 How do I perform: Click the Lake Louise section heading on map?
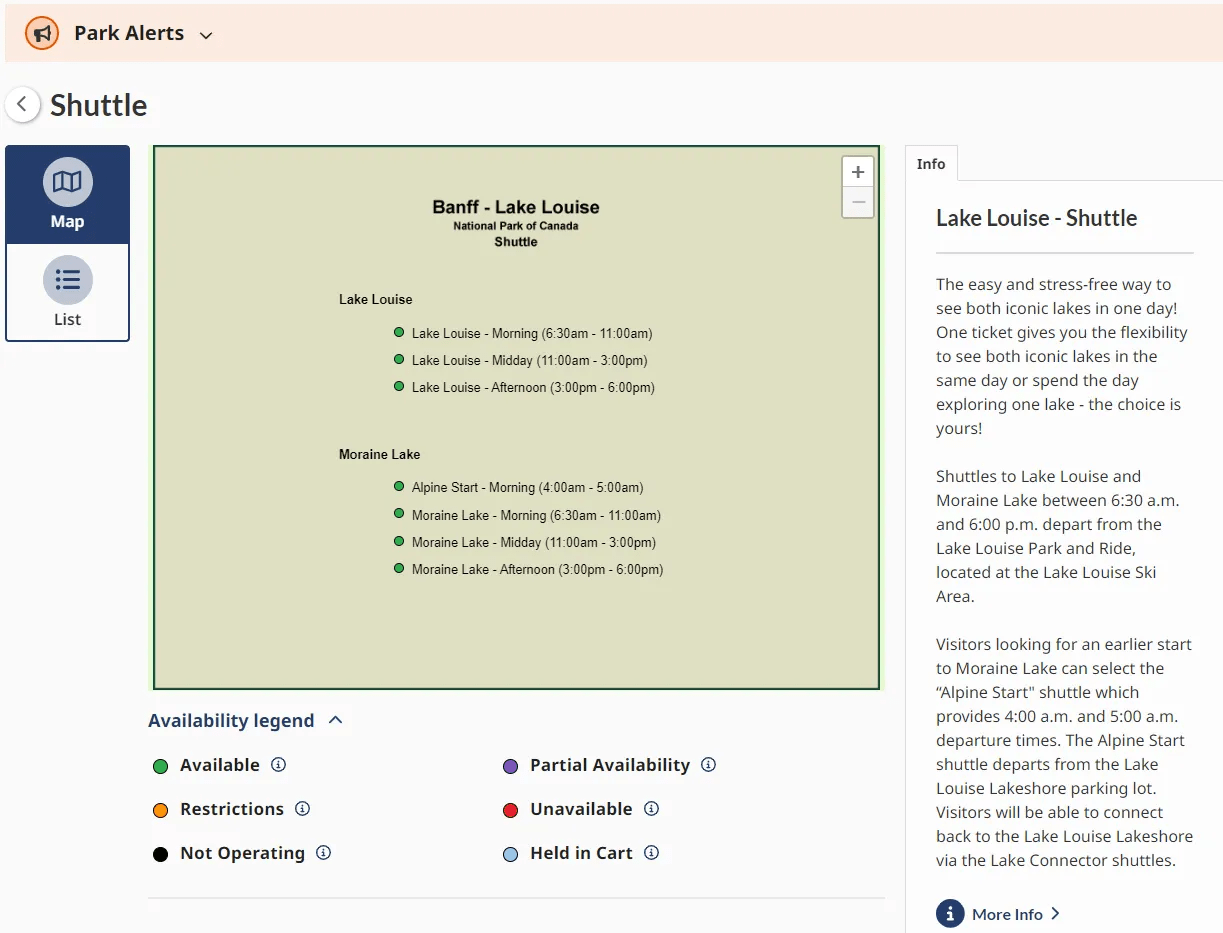(x=375, y=299)
